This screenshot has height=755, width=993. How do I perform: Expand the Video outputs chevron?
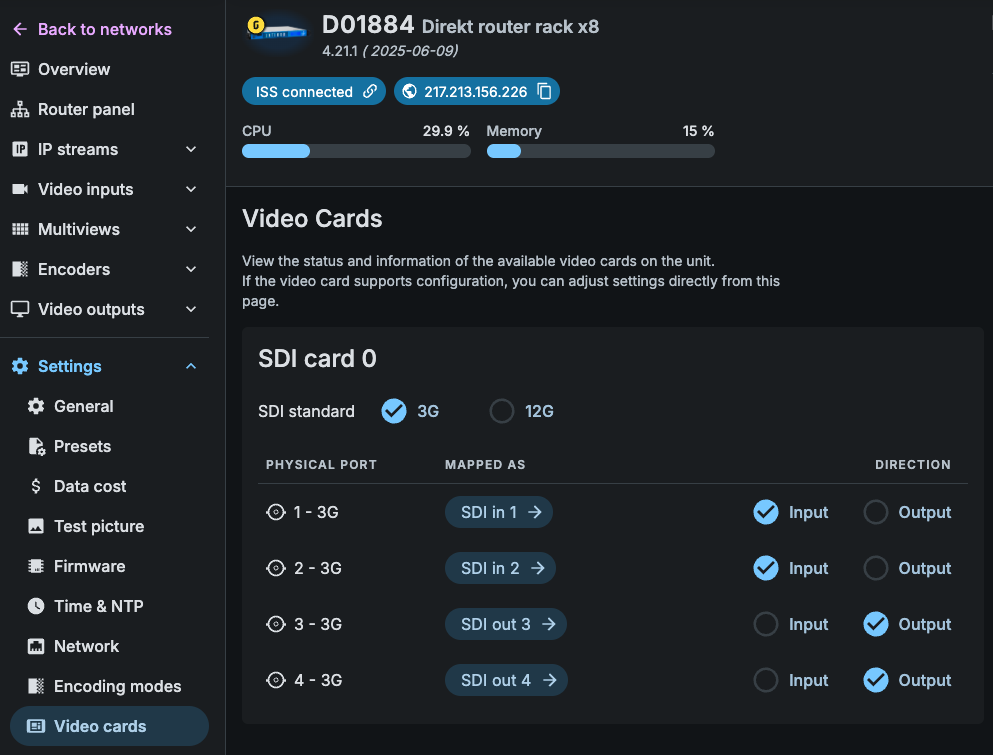191,309
